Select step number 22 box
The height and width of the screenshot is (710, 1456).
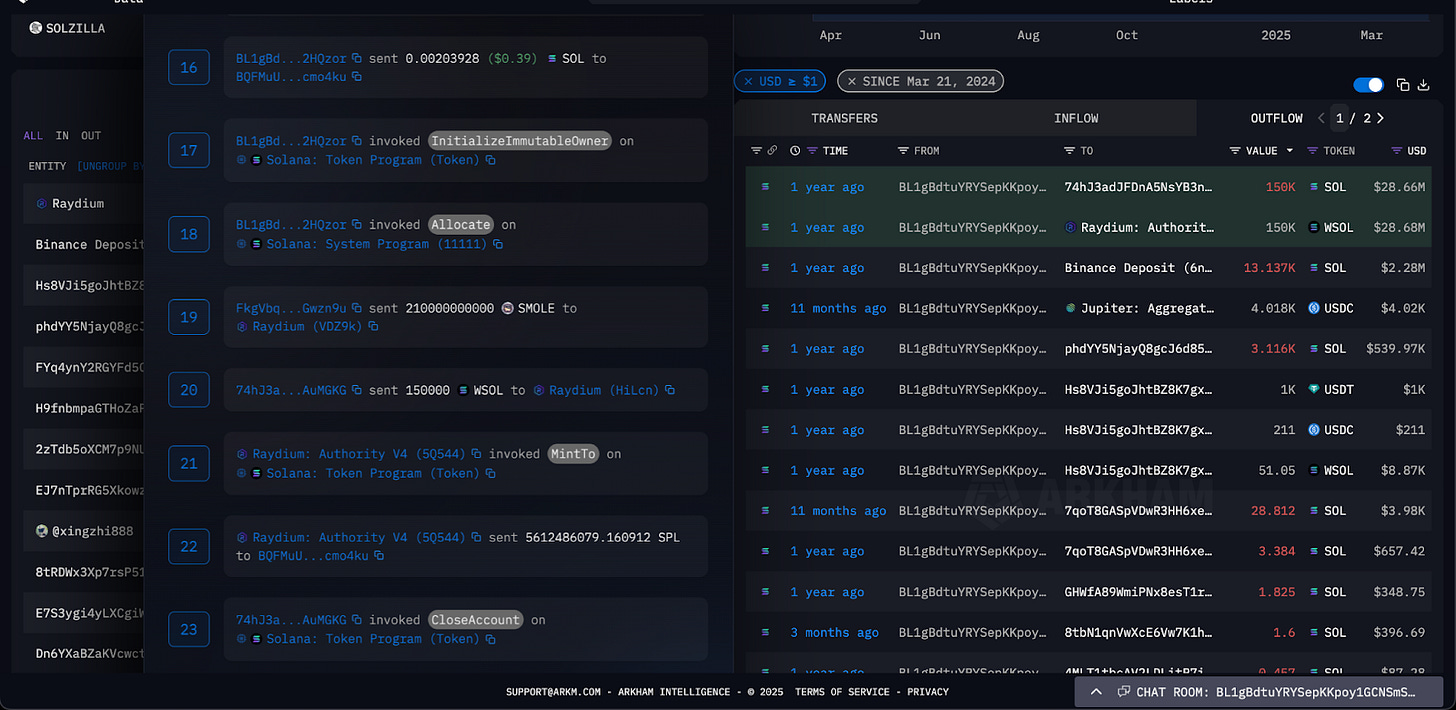coord(189,546)
